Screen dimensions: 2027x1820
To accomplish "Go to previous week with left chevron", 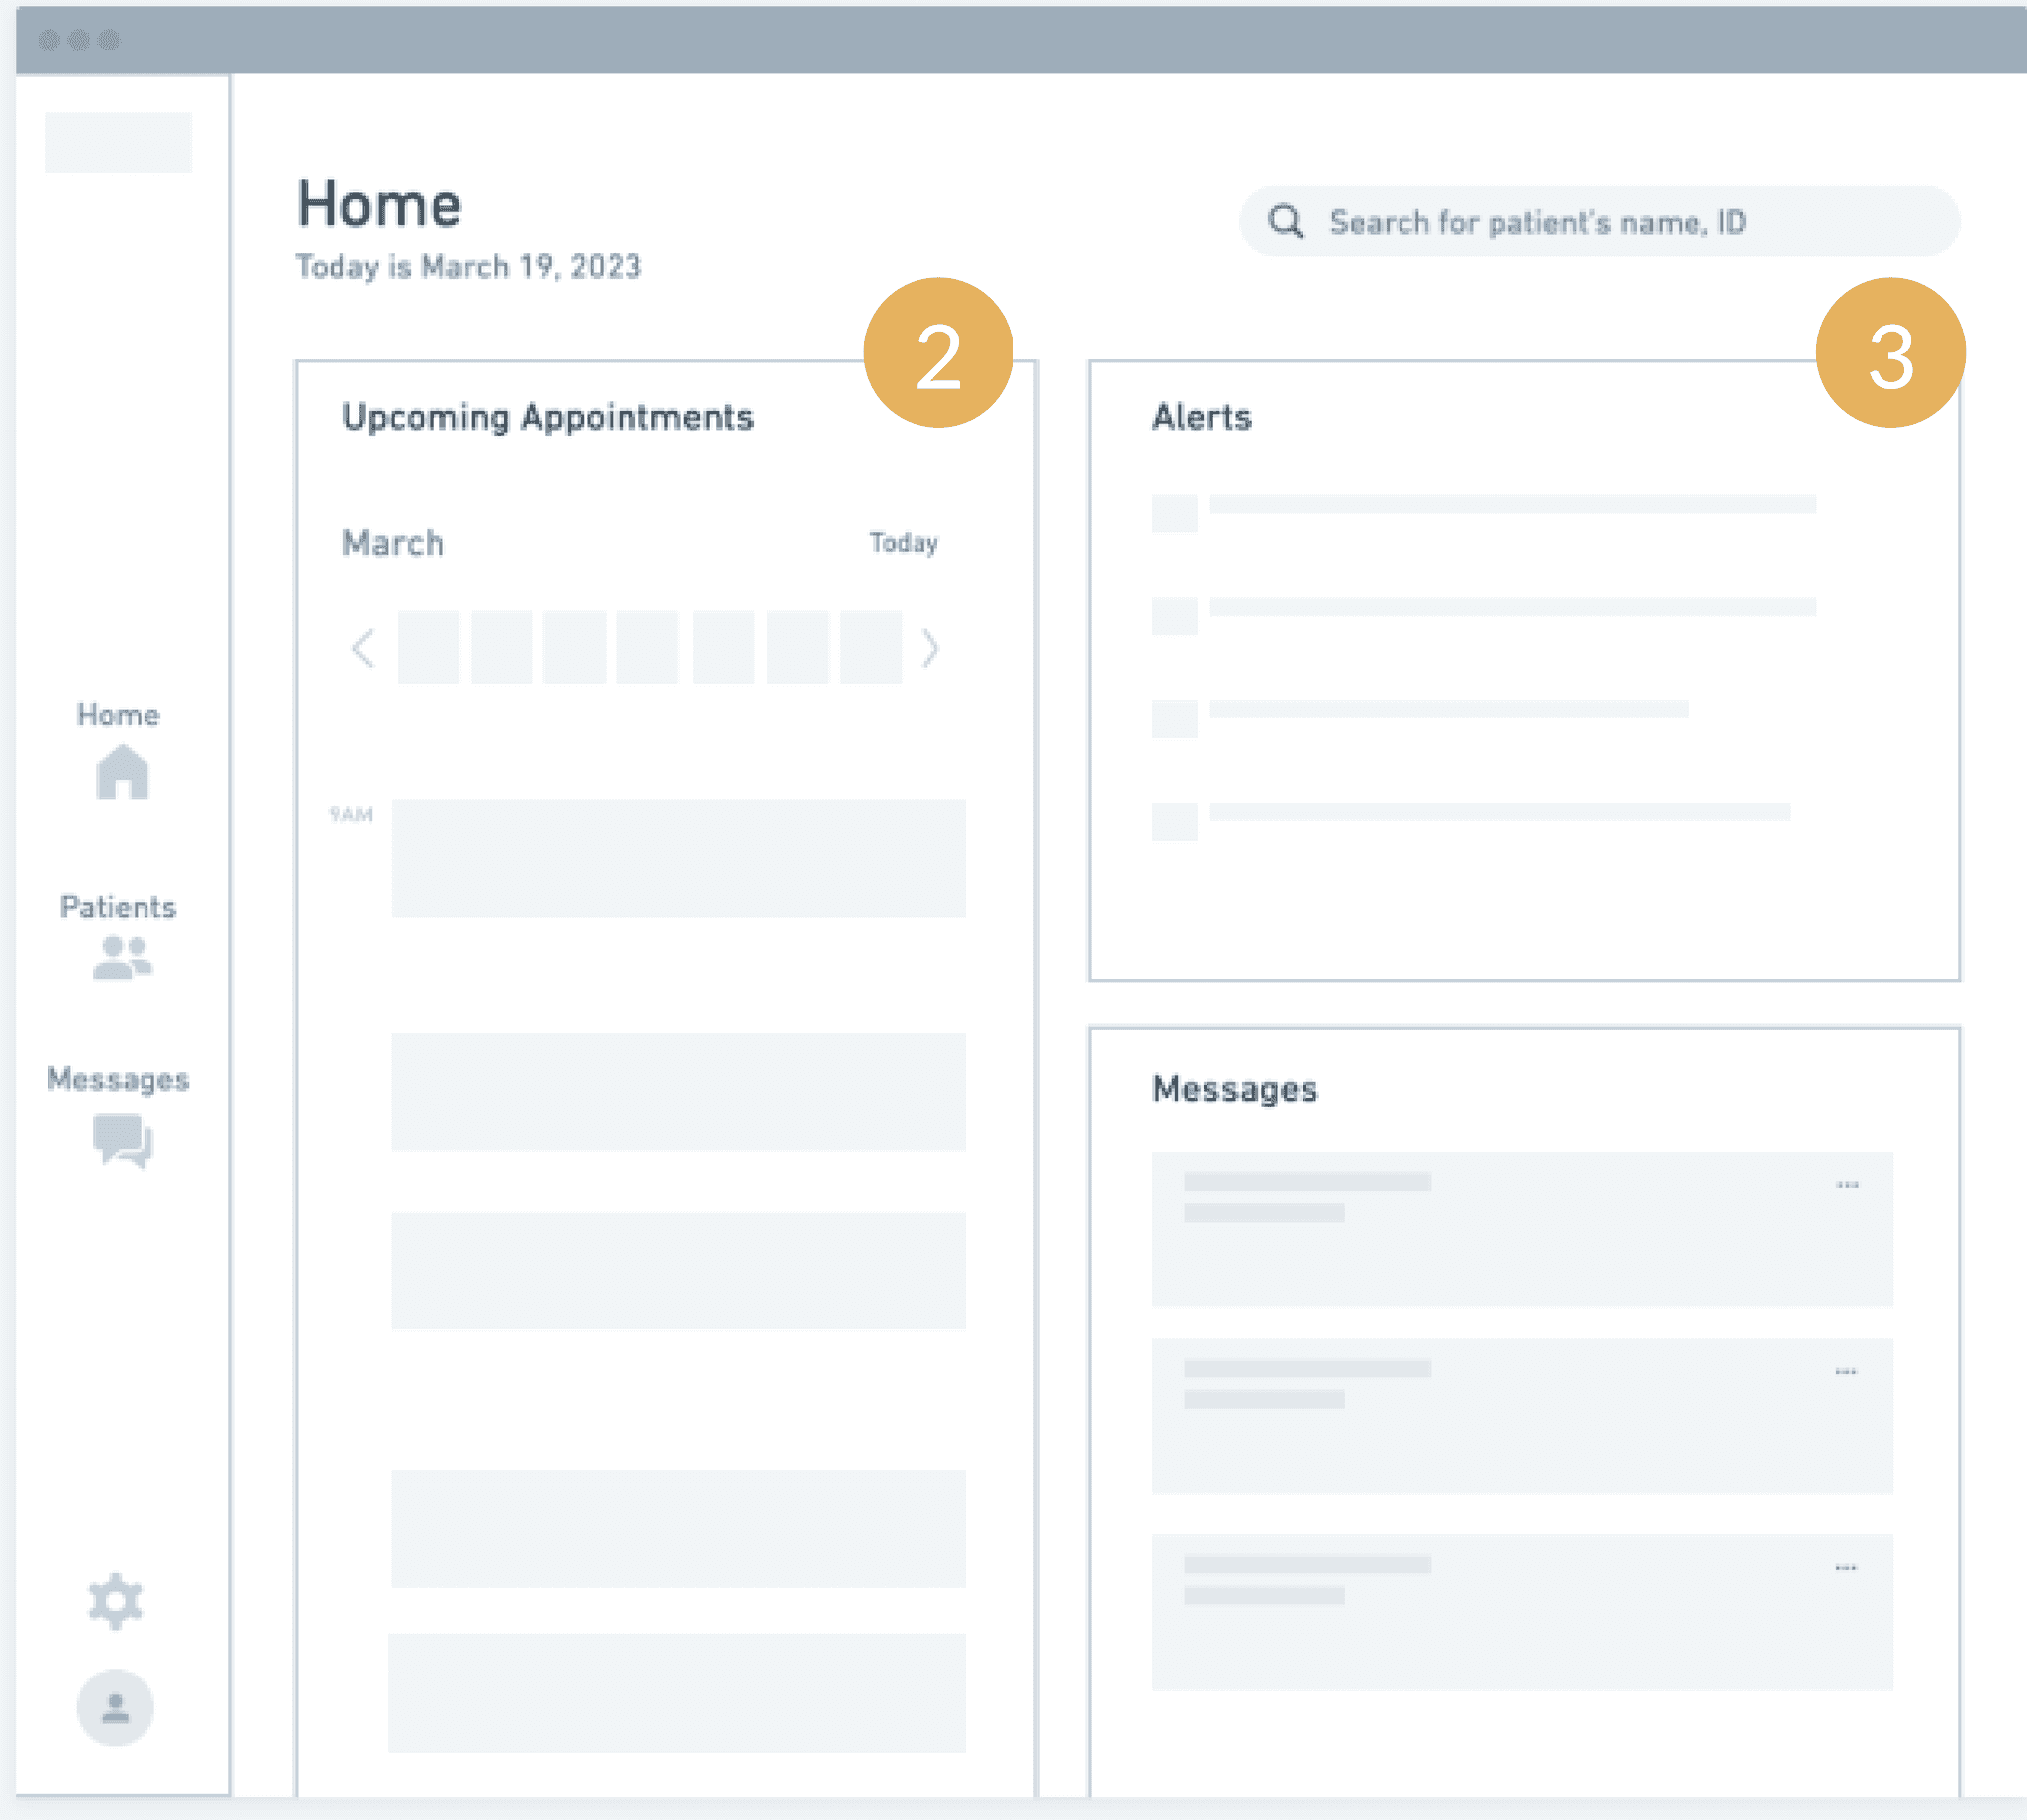I will coord(364,648).
